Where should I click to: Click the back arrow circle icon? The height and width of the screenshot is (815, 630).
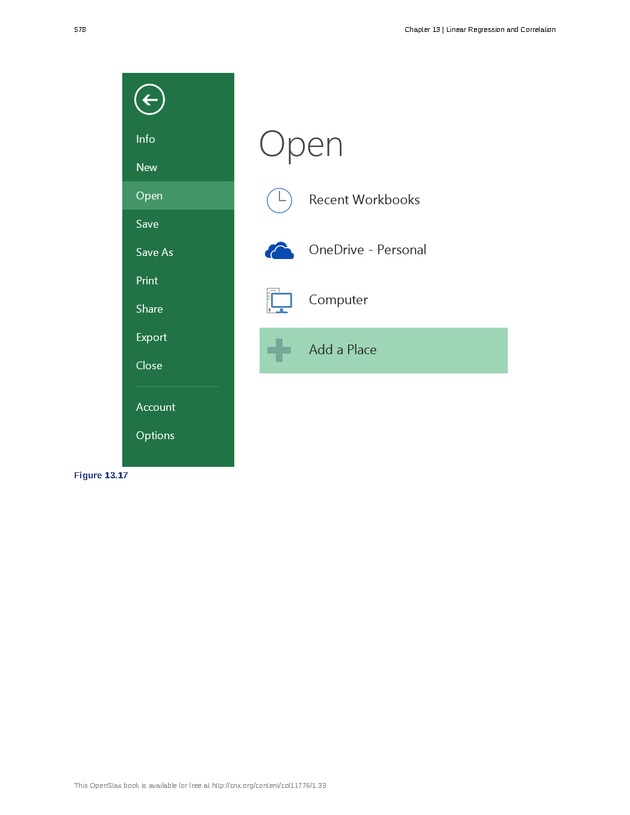[x=149, y=99]
